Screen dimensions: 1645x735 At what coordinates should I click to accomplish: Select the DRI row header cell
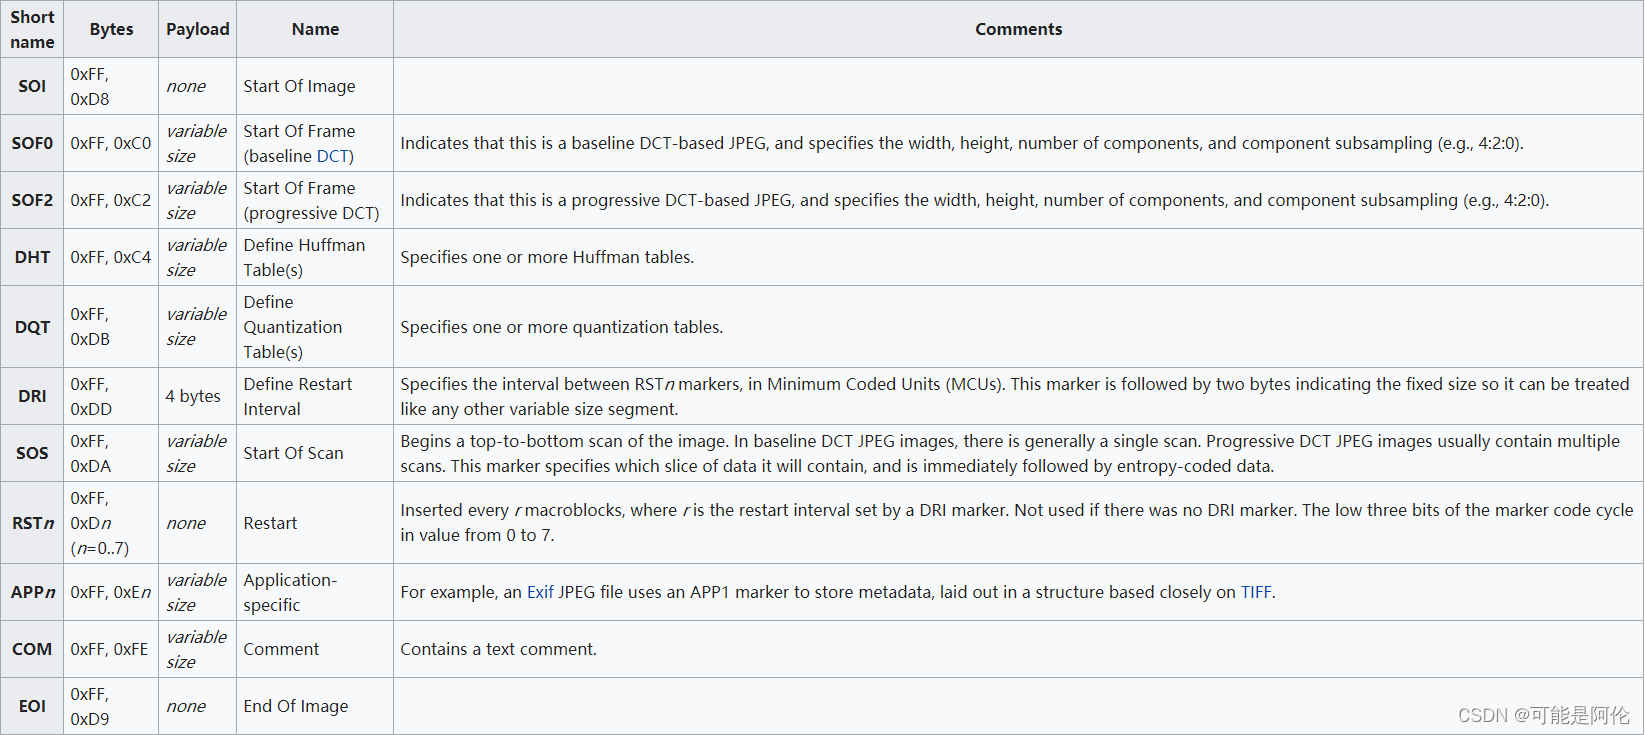32,396
